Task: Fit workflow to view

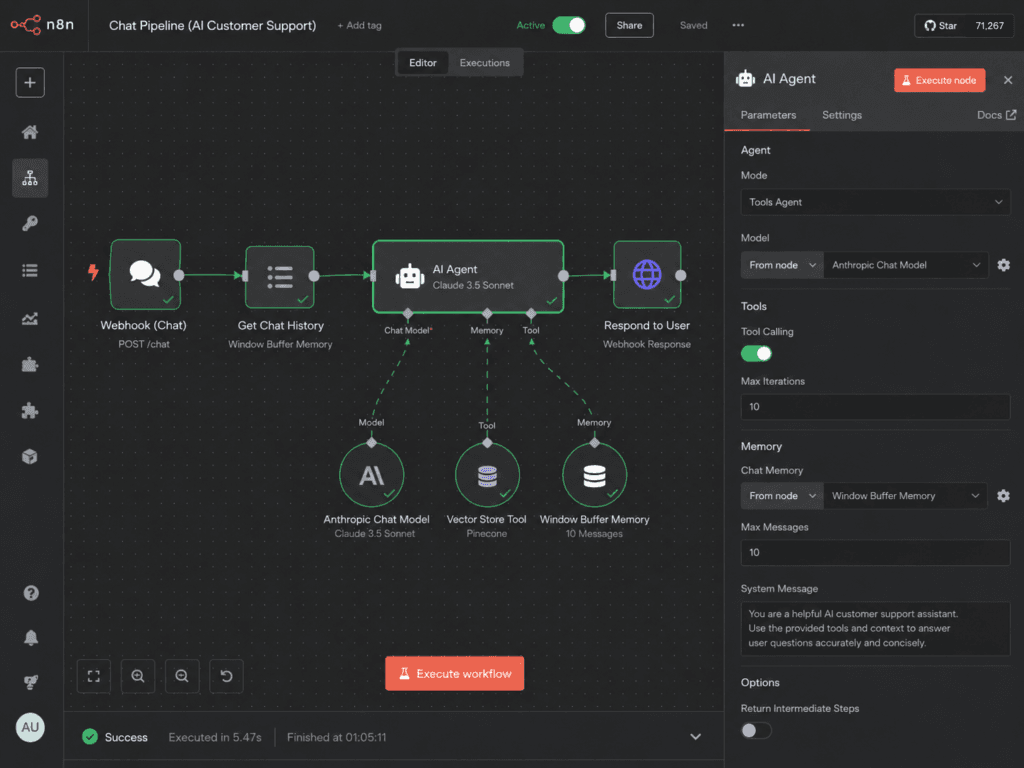Action: pos(94,676)
